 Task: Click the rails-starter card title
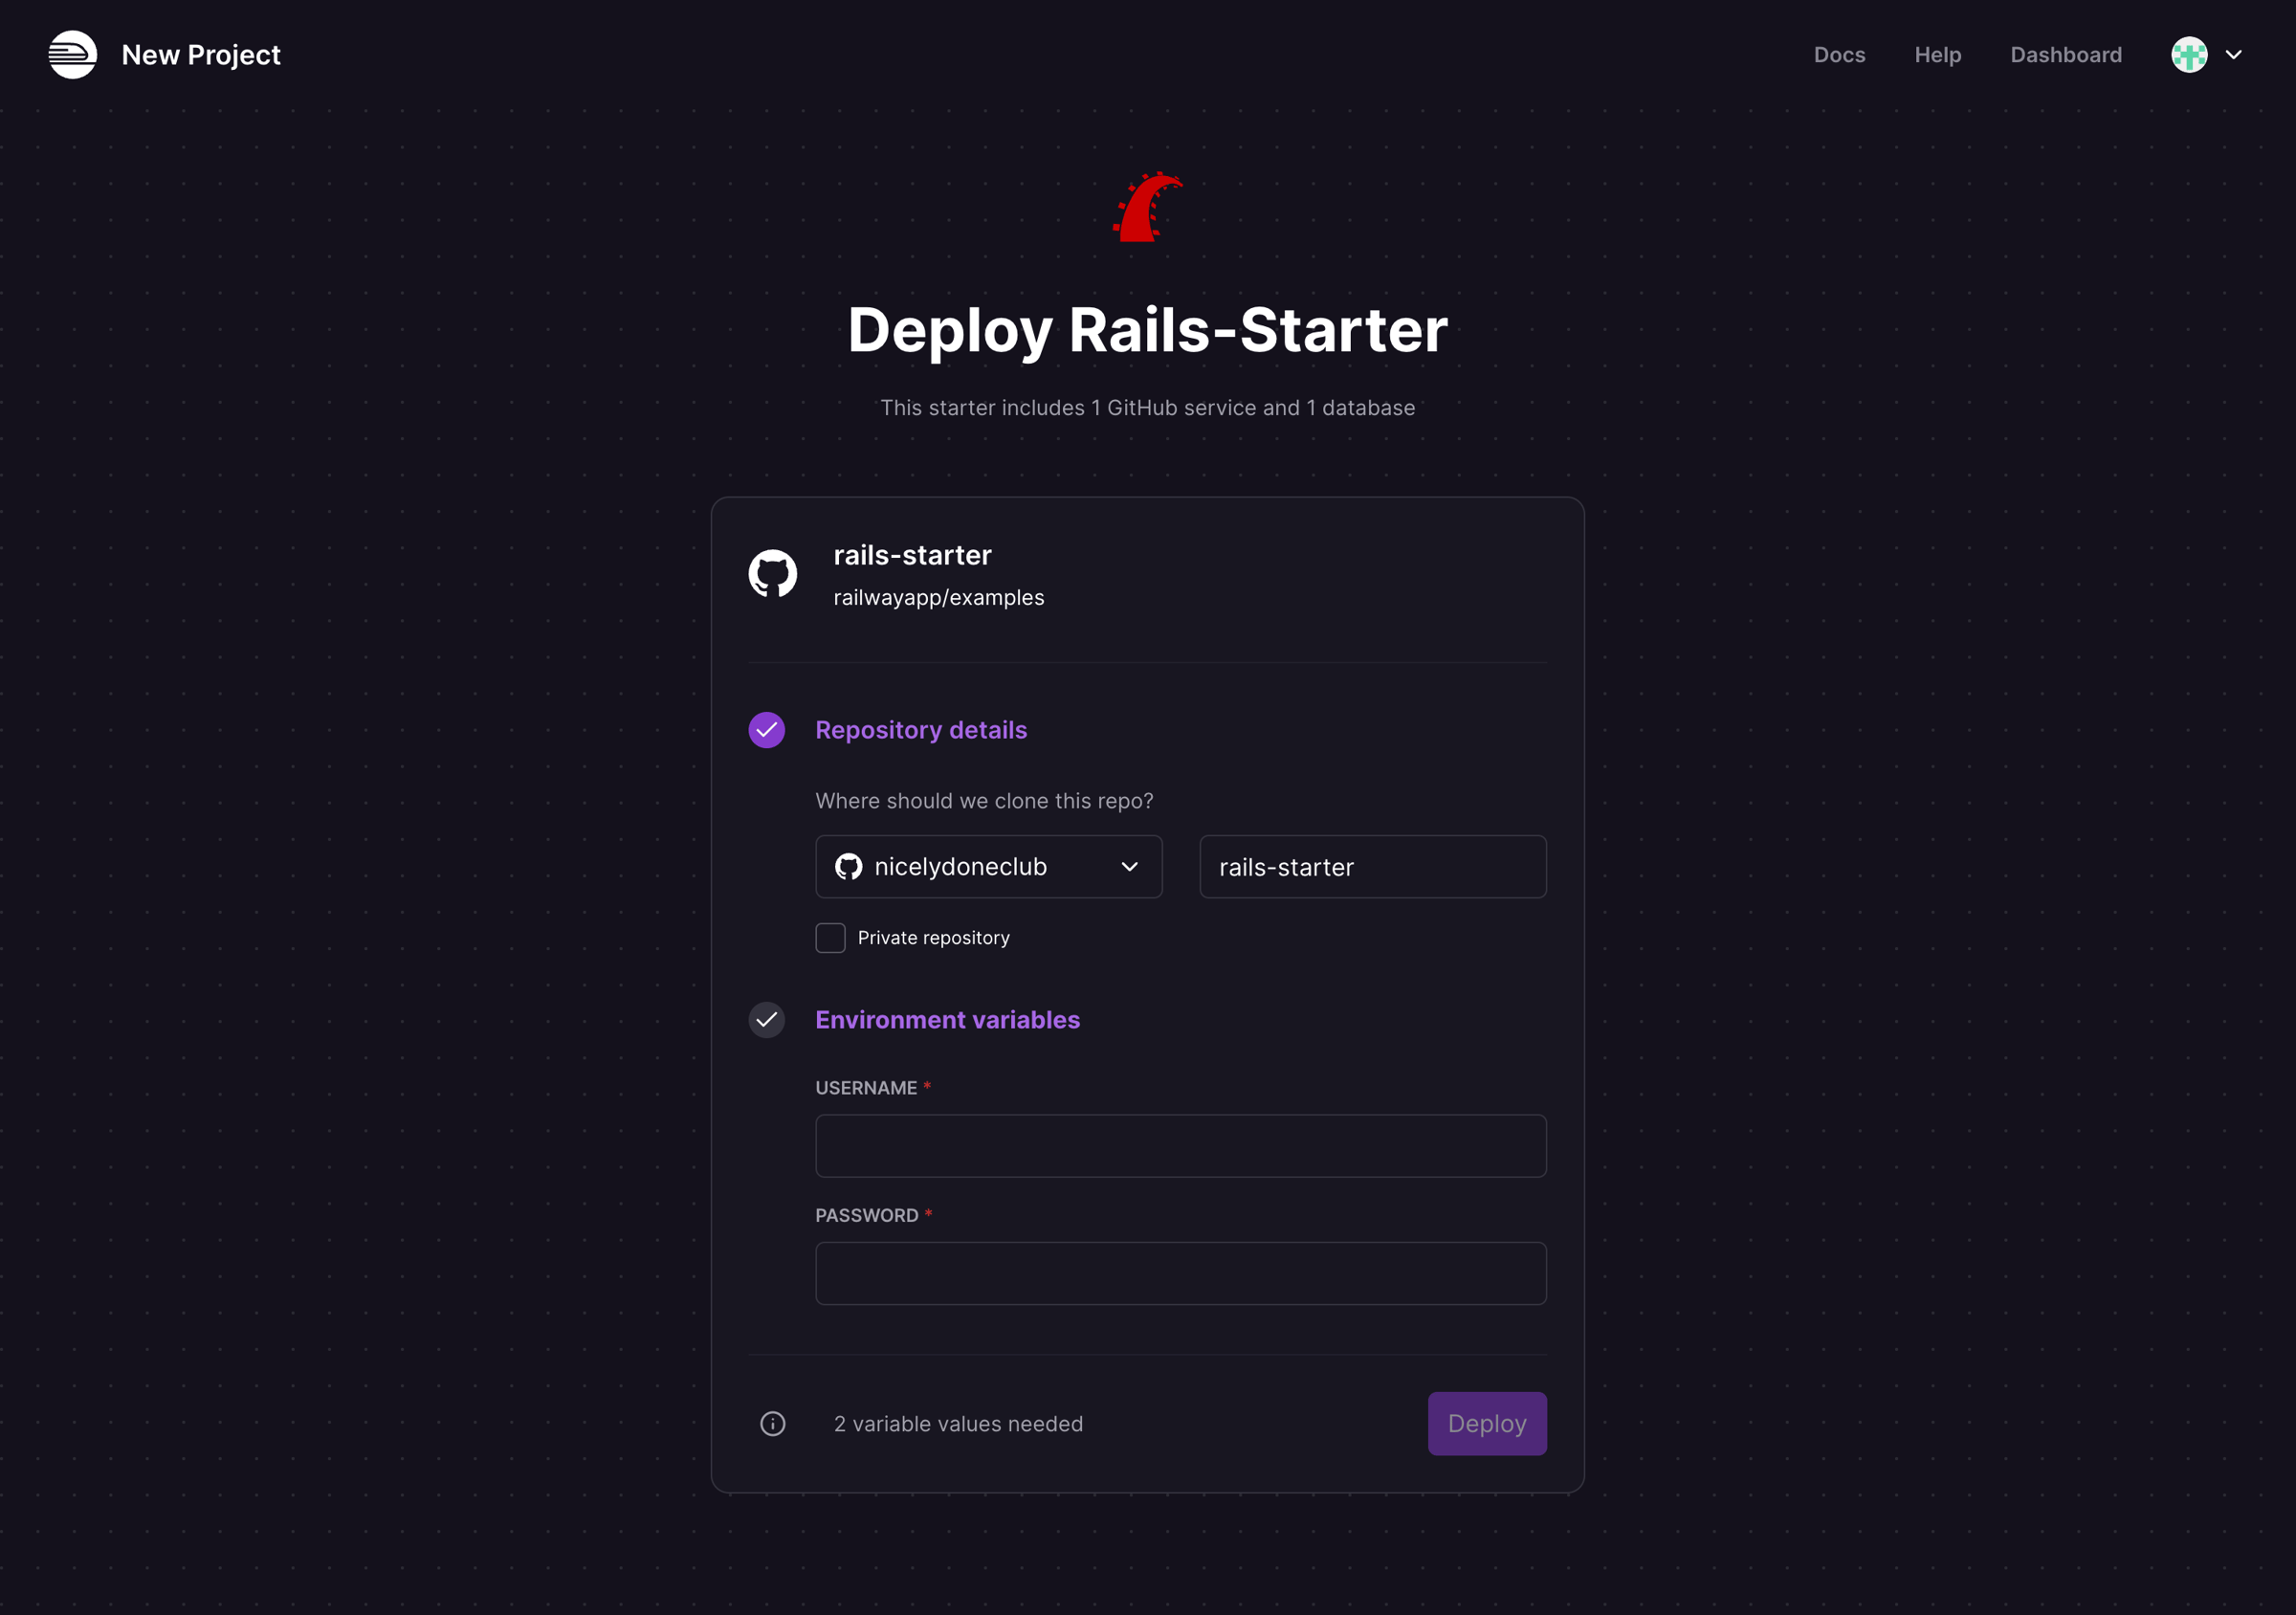click(x=913, y=556)
